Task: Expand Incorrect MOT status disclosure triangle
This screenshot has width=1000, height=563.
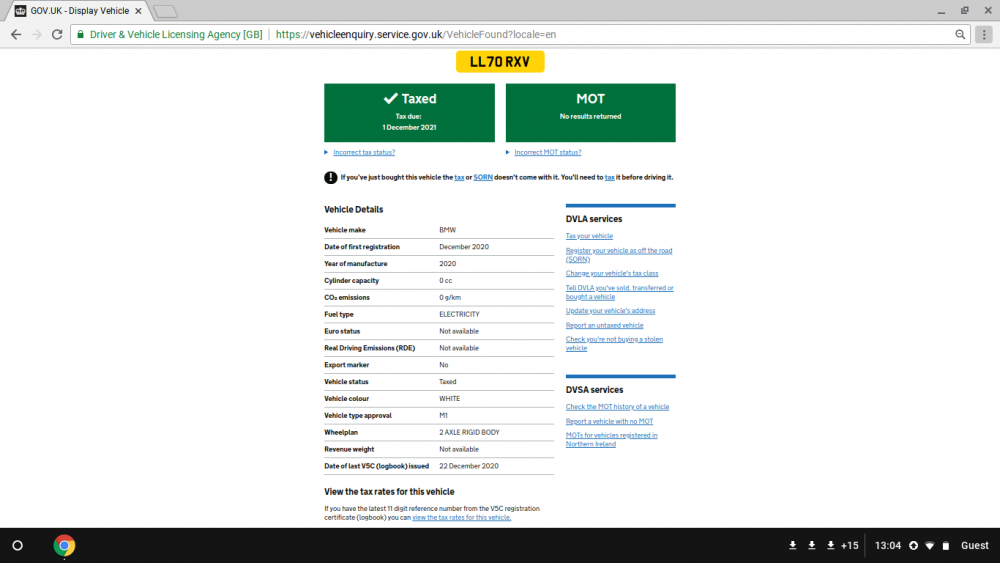Action: click(508, 152)
